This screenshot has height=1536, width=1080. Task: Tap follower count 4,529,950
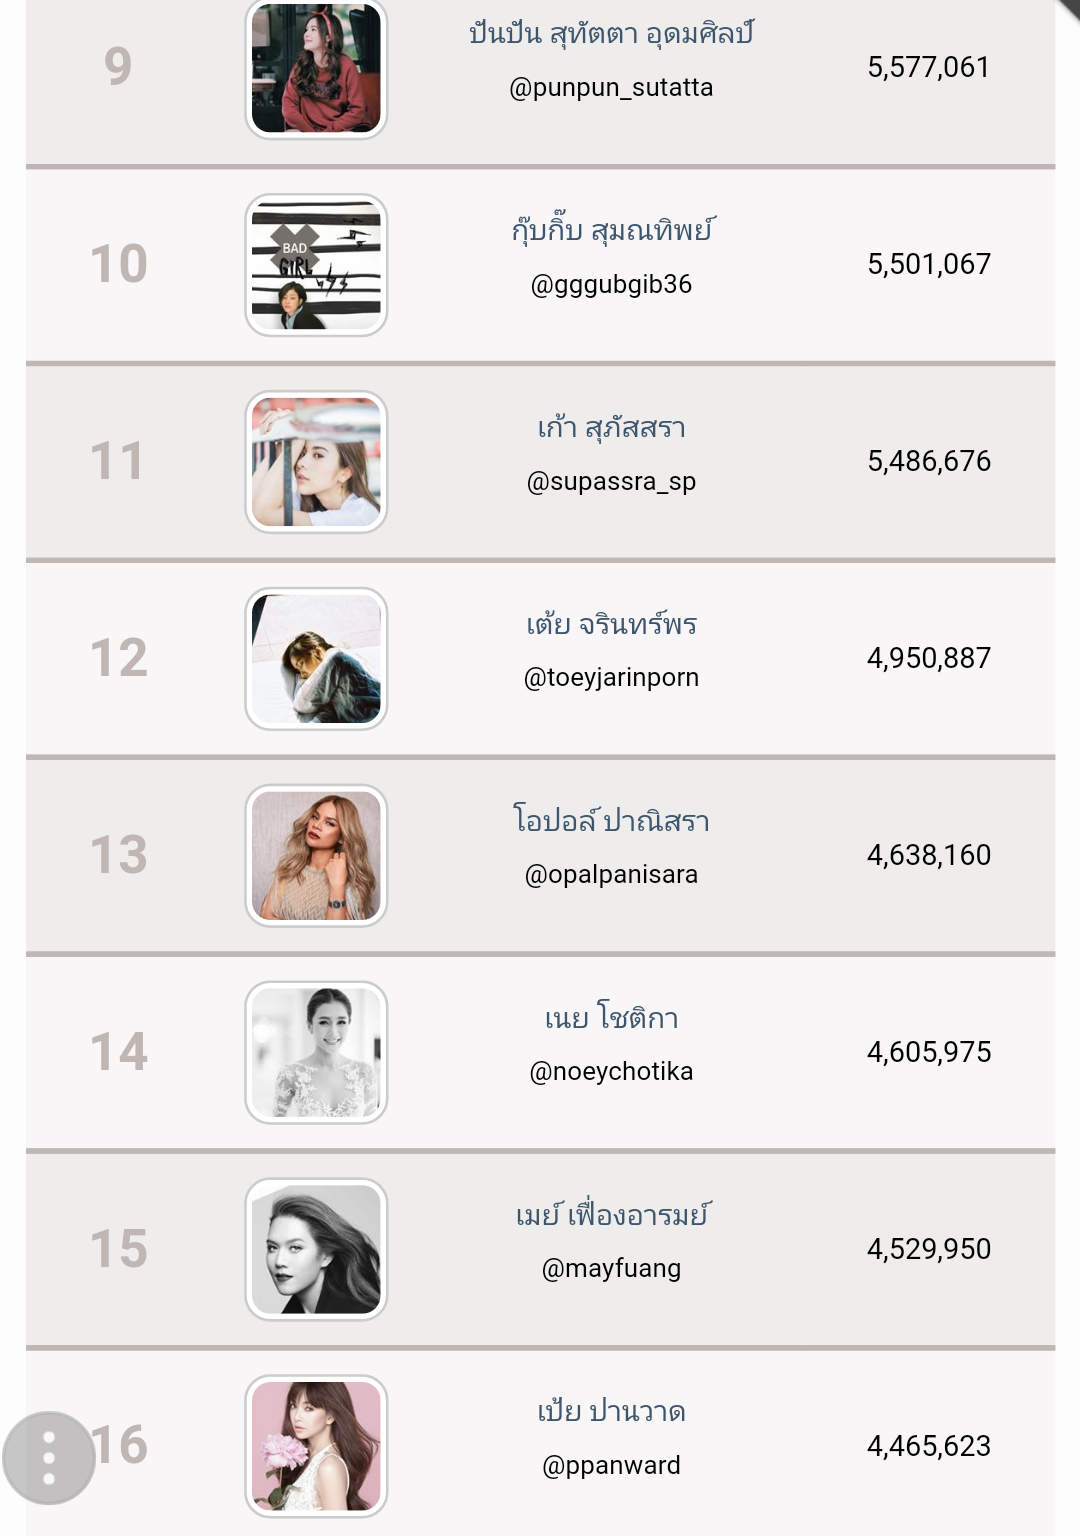[x=929, y=1249]
